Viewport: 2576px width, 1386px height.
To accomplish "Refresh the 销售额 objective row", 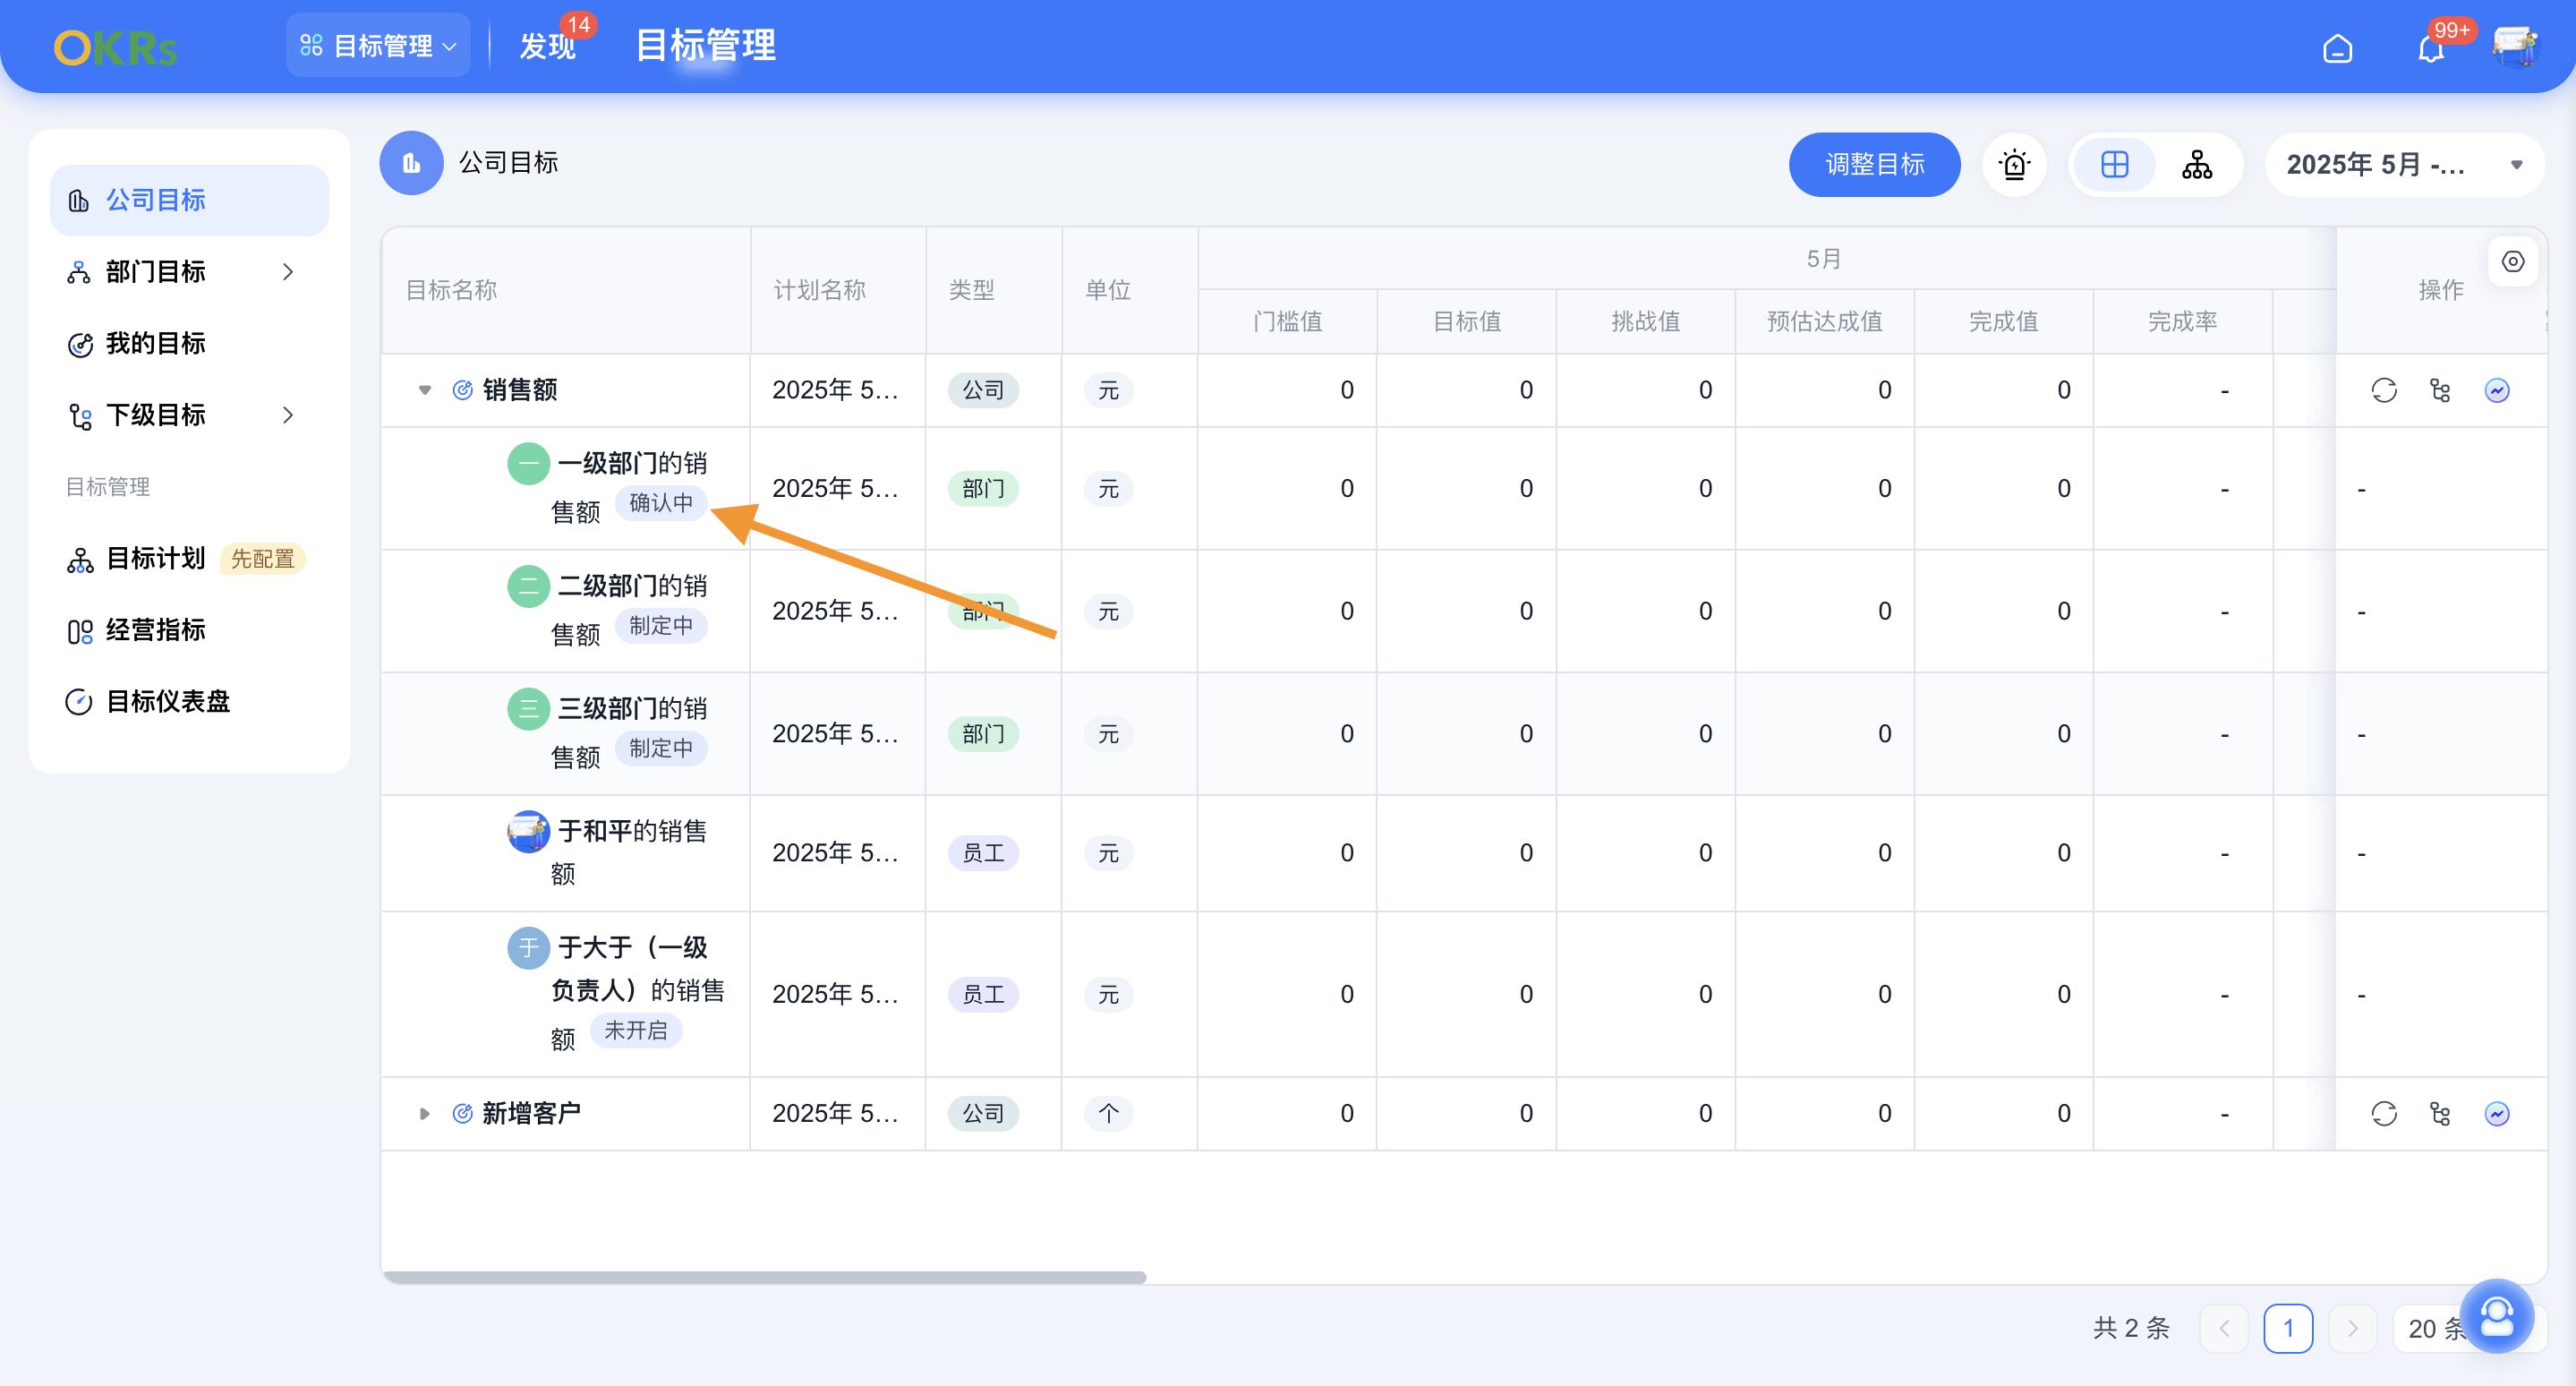I will point(2385,390).
